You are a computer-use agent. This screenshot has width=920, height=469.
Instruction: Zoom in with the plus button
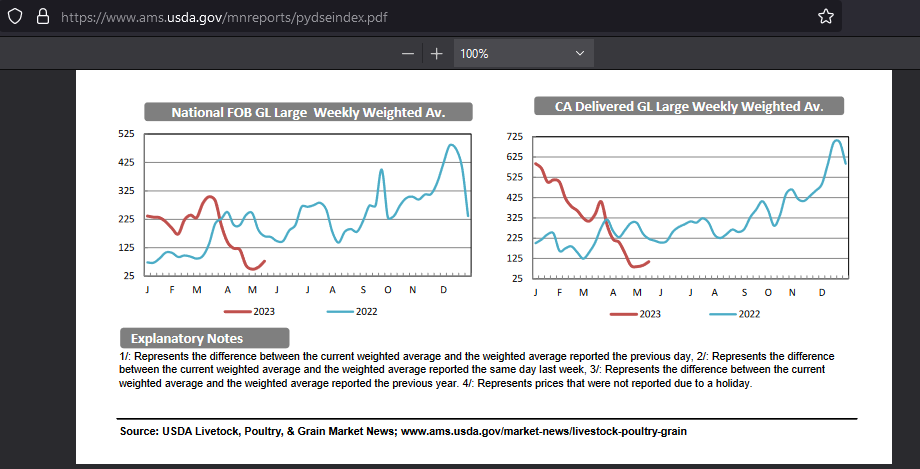436,54
